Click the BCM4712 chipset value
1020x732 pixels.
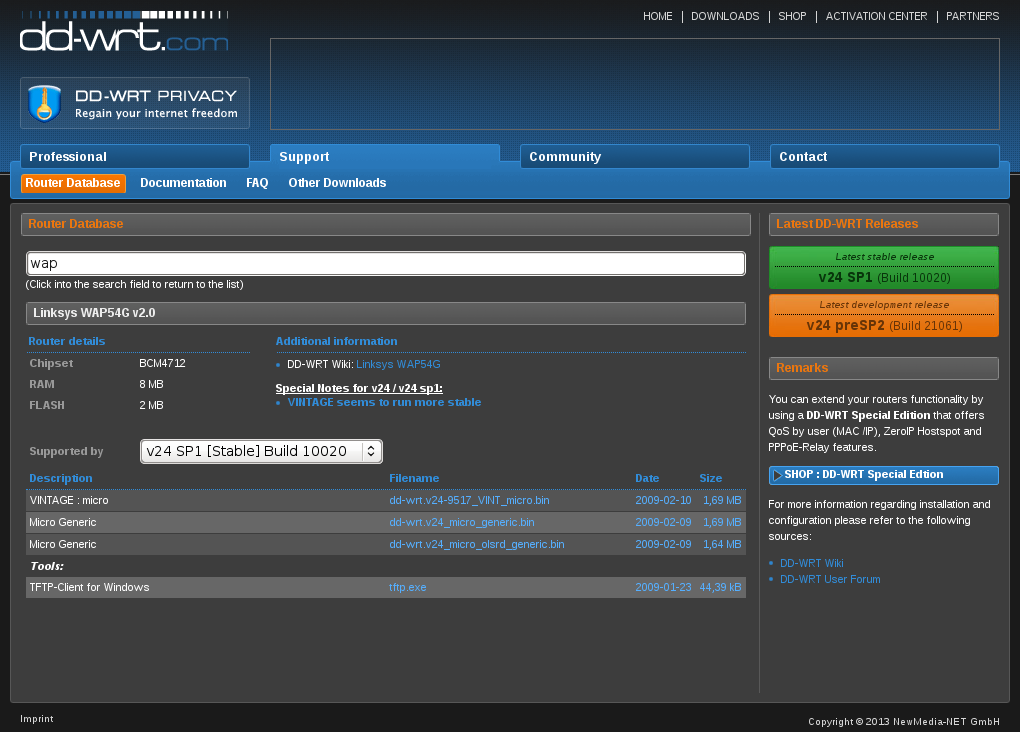pyautogui.click(x=163, y=364)
